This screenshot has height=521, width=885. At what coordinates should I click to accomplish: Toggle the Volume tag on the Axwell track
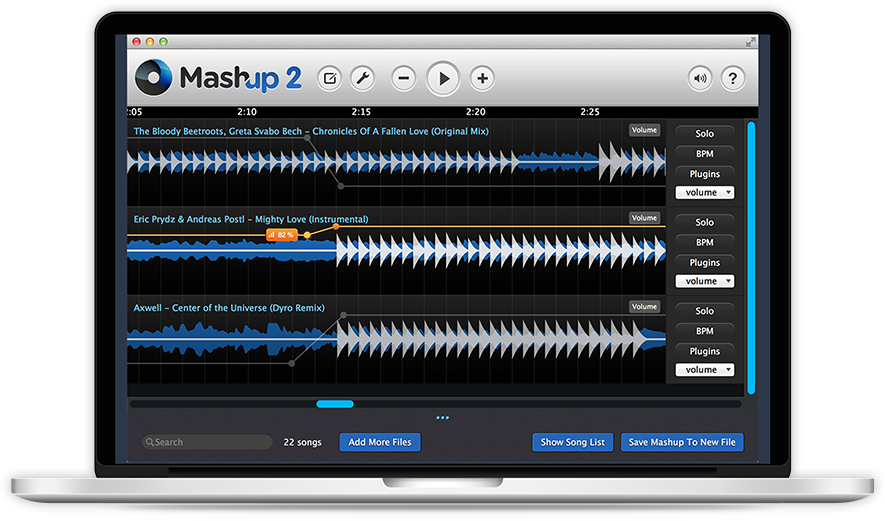tap(645, 307)
